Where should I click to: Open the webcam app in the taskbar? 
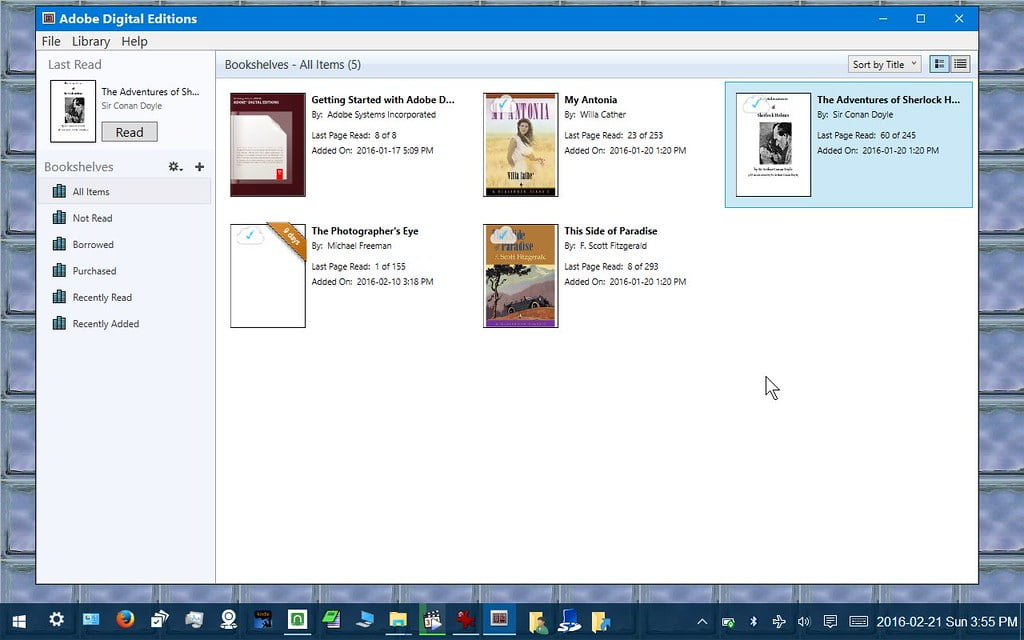tap(229, 619)
